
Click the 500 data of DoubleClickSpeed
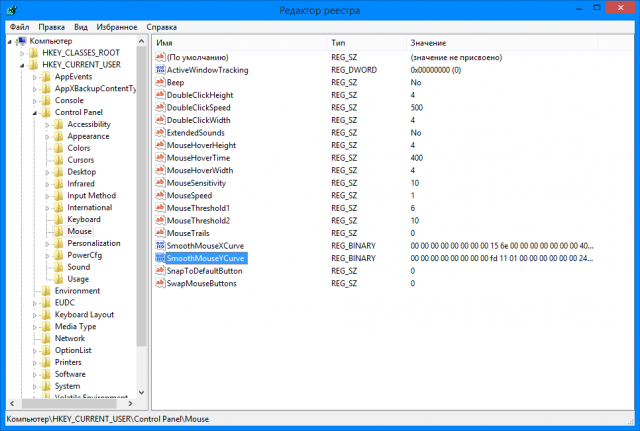coord(417,108)
